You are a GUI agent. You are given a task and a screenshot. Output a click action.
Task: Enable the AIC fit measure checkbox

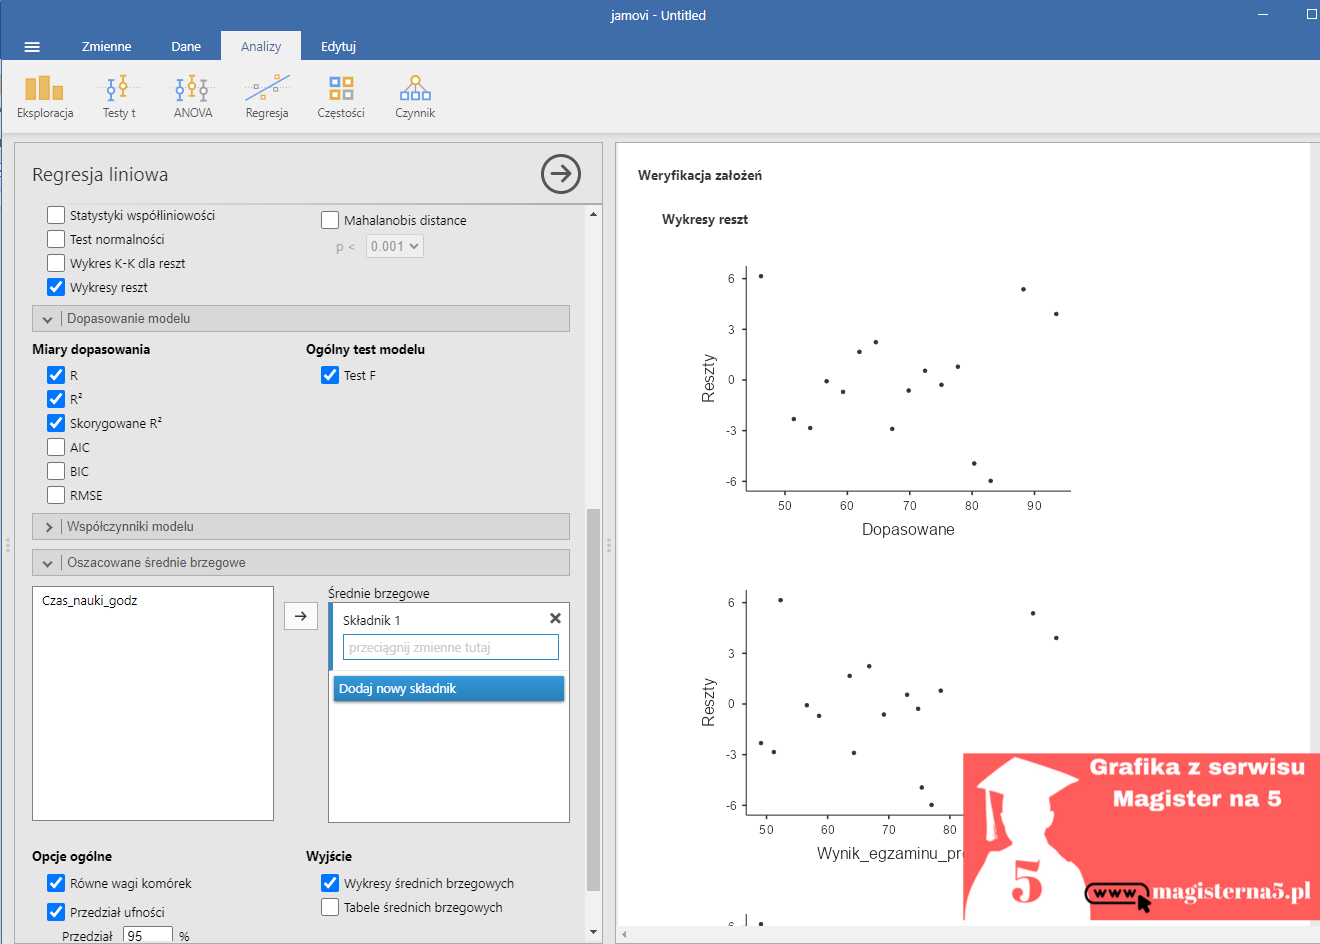tap(56, 447)
